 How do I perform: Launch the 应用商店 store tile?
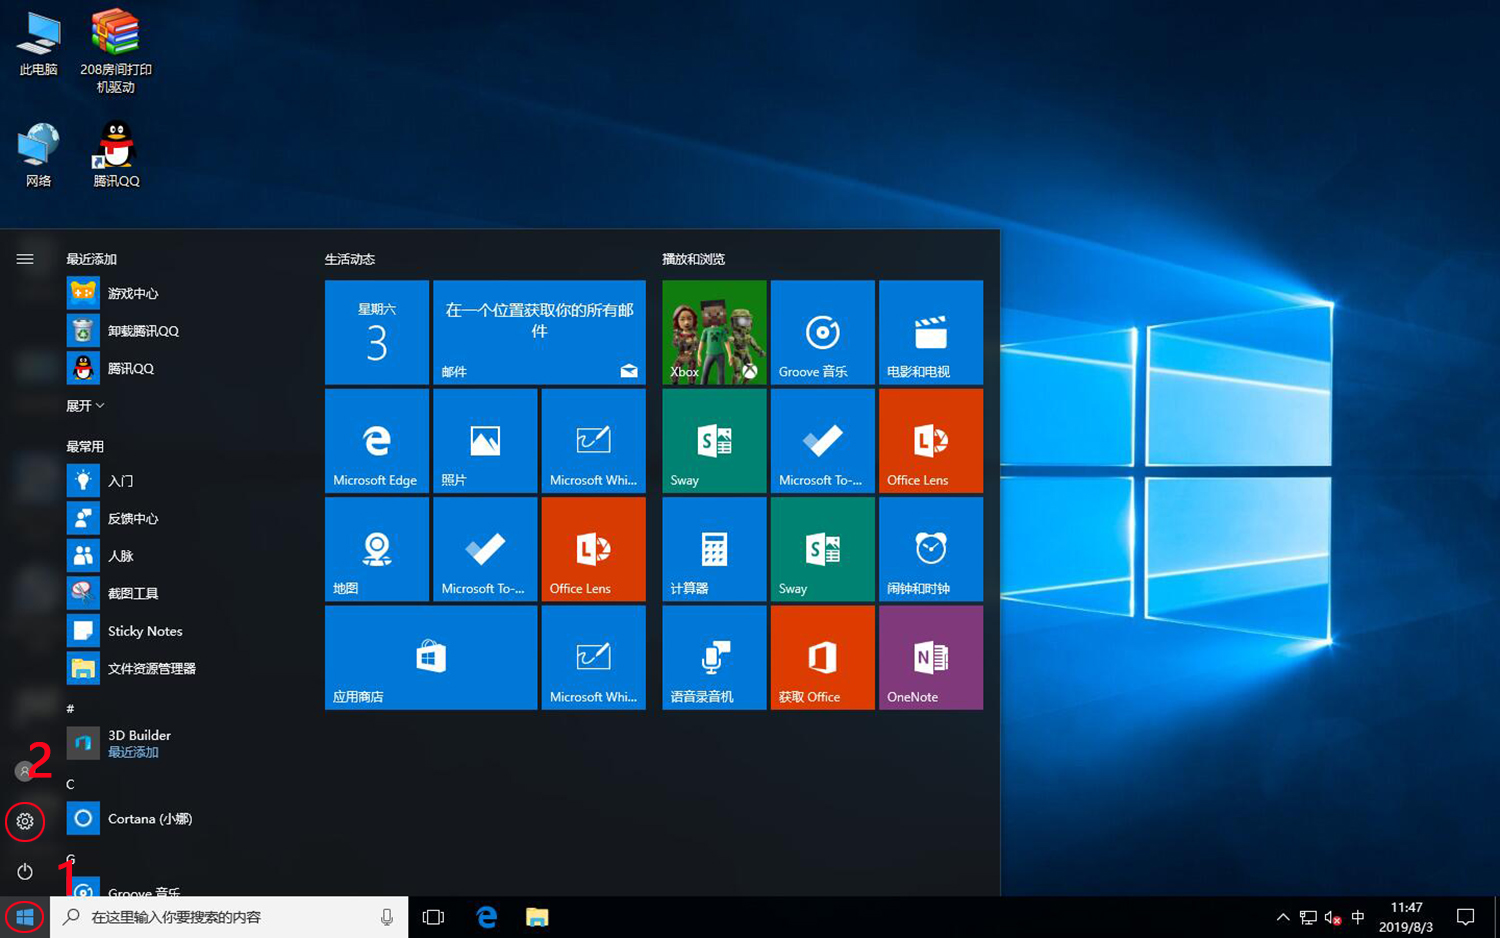coord(430,658)
